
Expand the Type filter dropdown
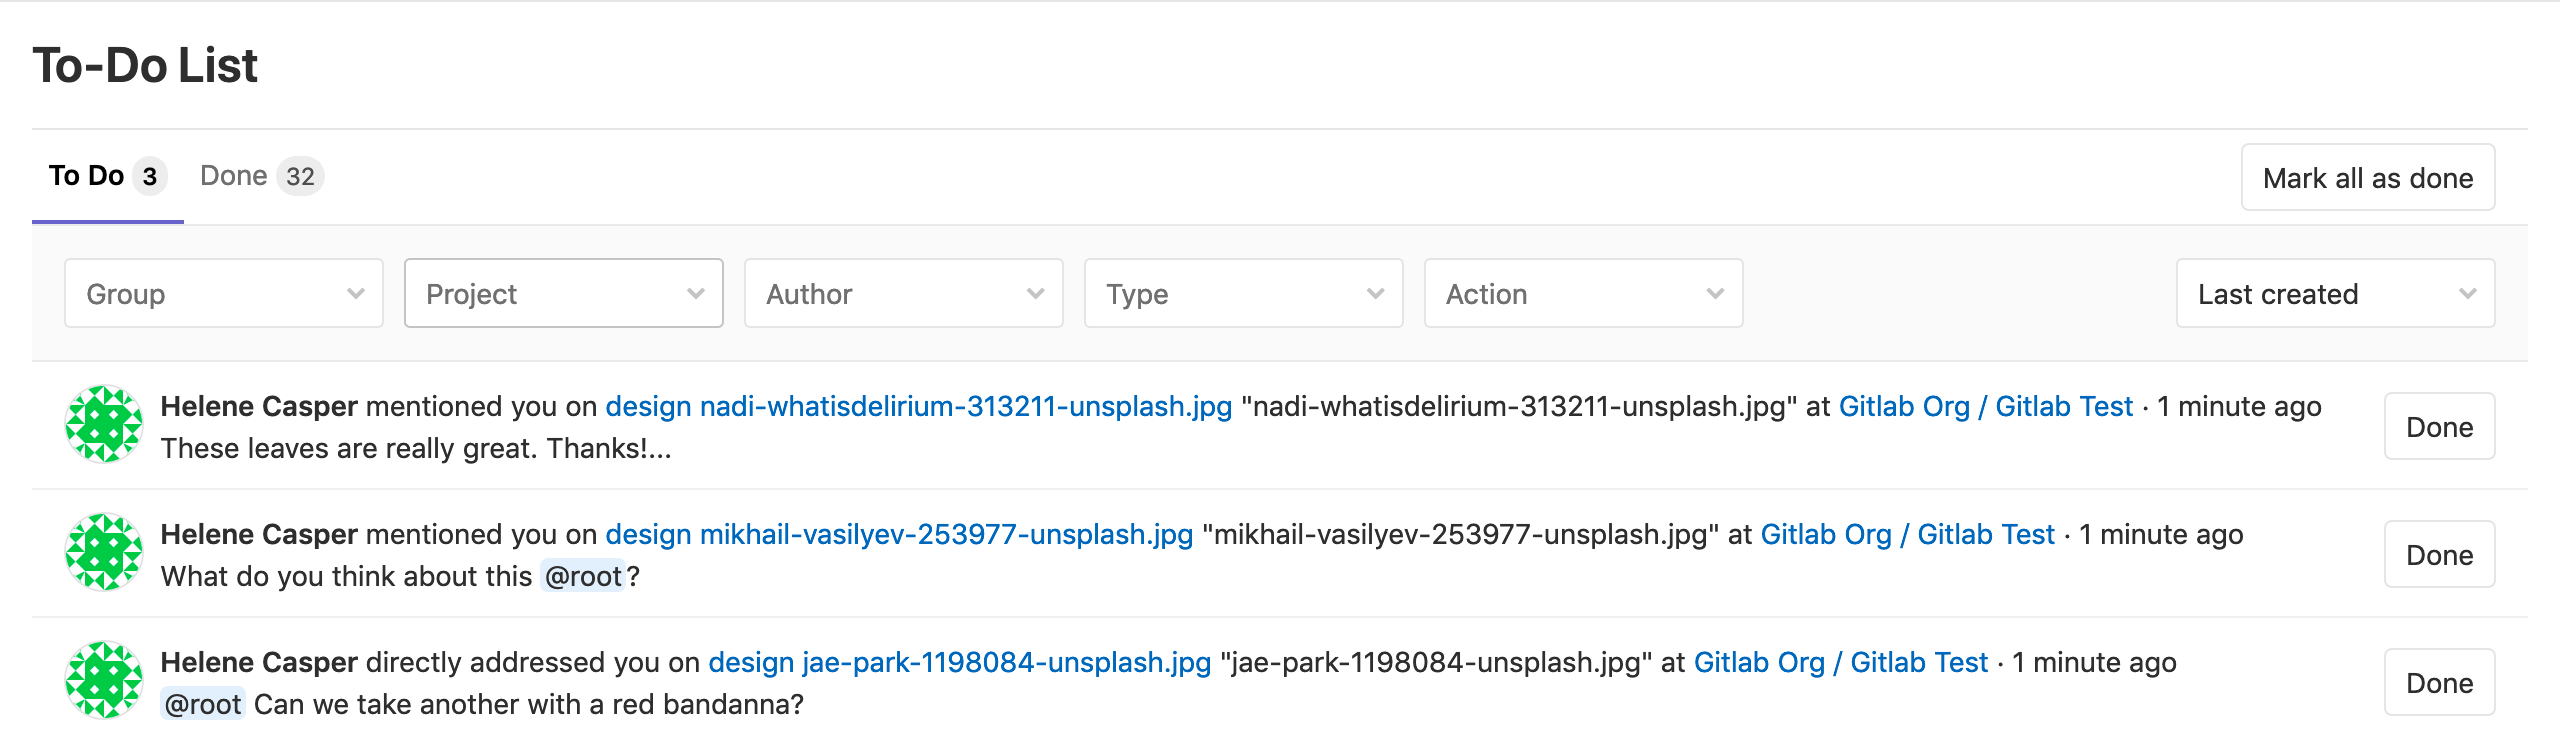click(1242, 293)
